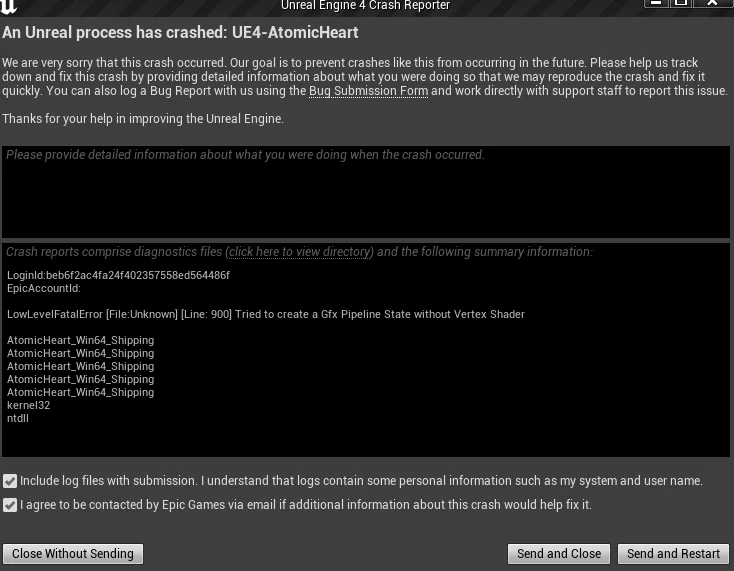734x571 pixels.
Task: Open the click here to view directory link
Action: pos(300,252)
